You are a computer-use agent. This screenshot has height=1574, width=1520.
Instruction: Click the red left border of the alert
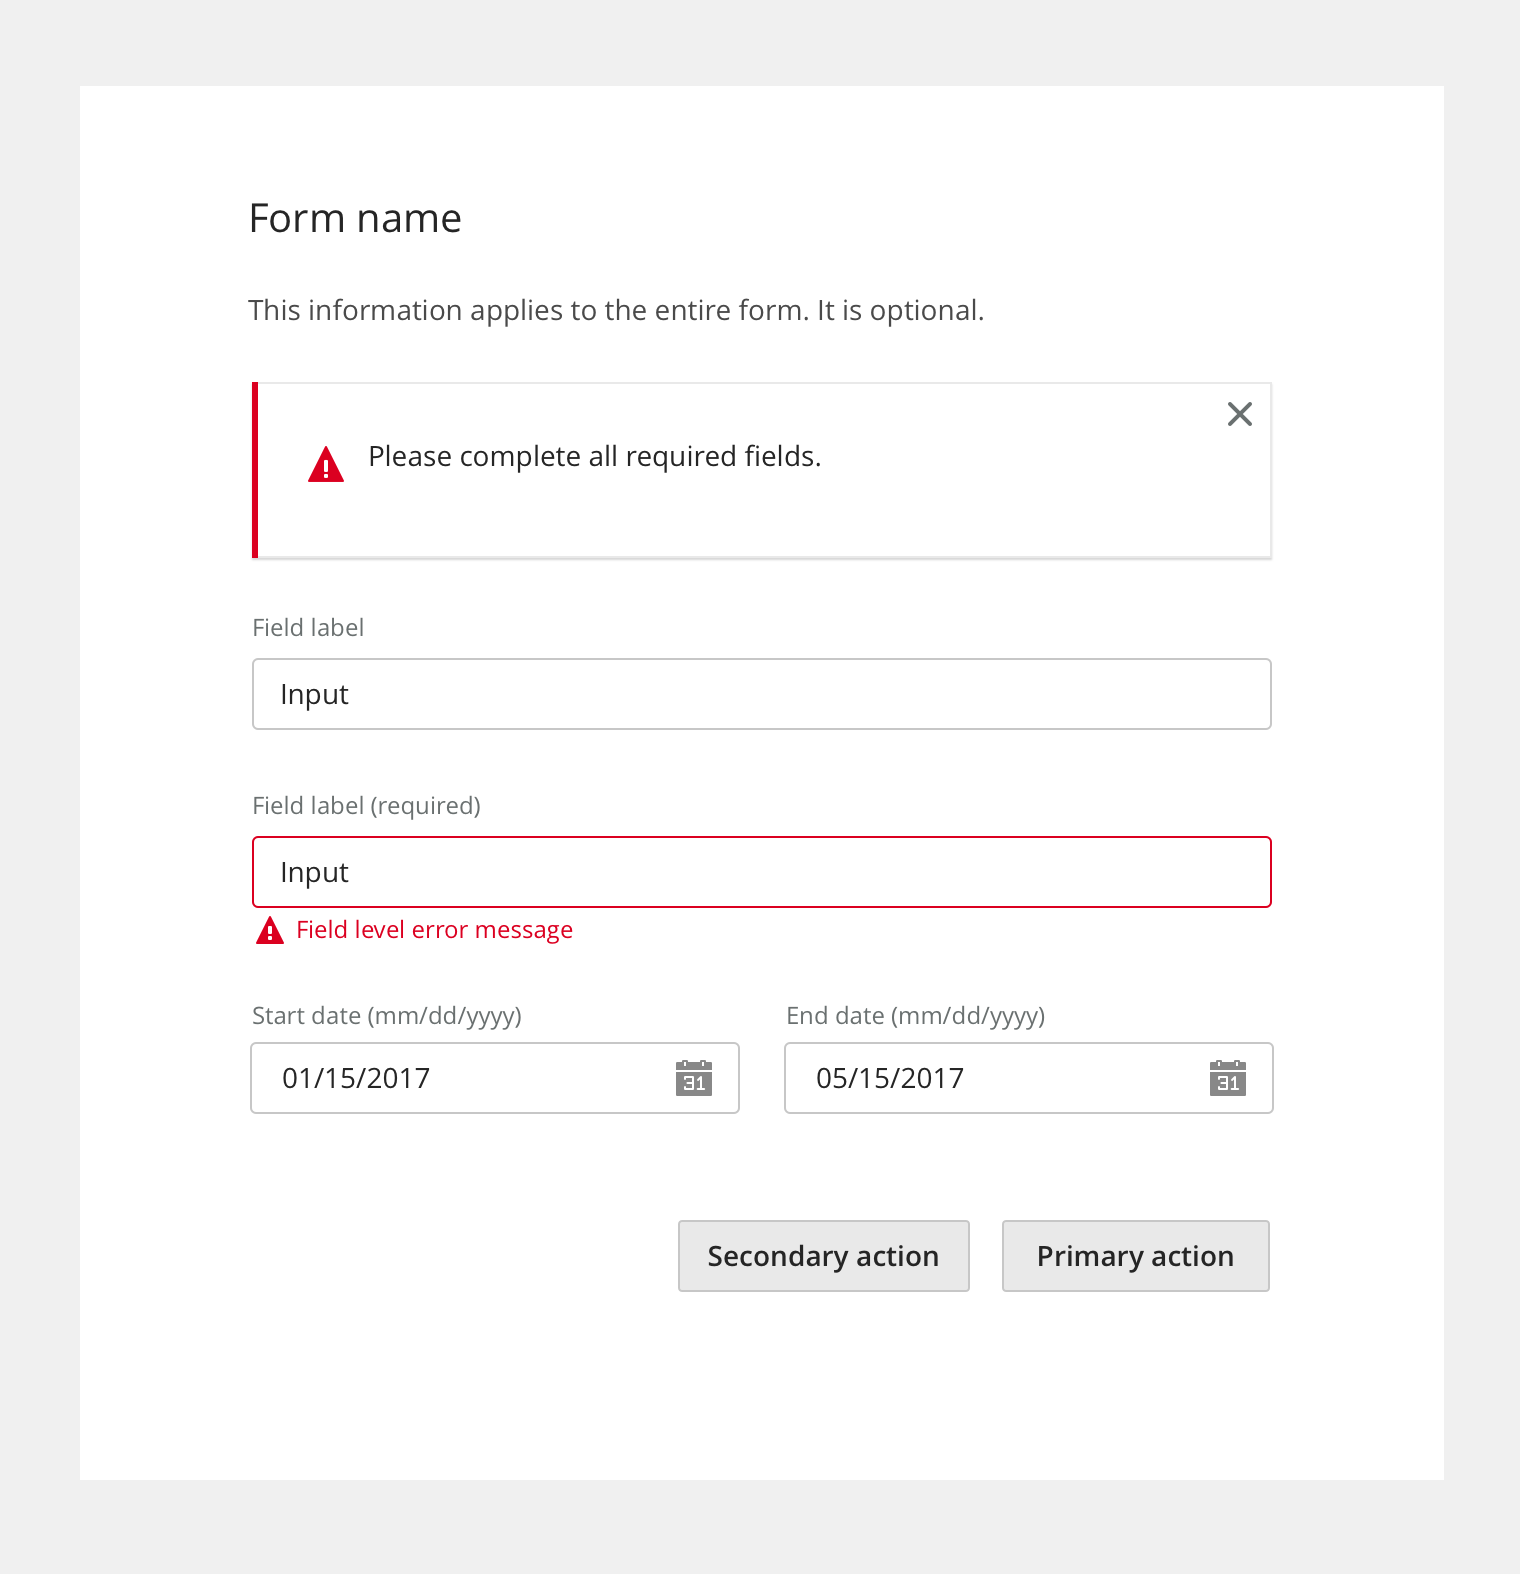pyautogui.click(x=255, y=470)
